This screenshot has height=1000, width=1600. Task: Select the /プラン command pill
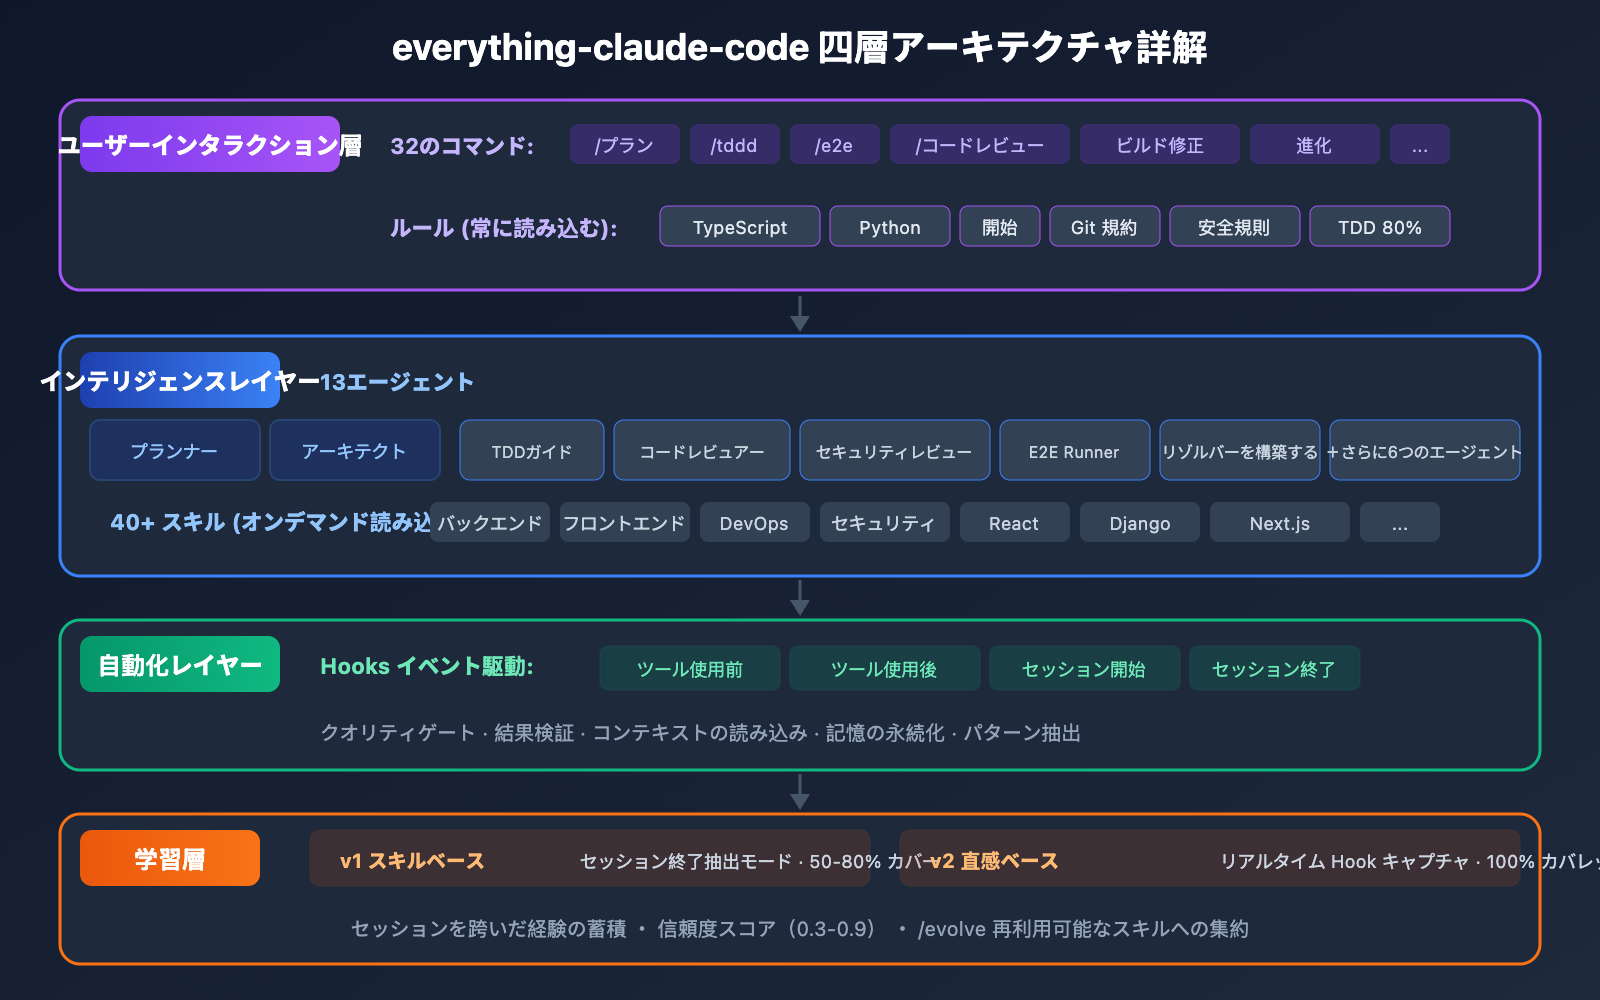[623, 144]
